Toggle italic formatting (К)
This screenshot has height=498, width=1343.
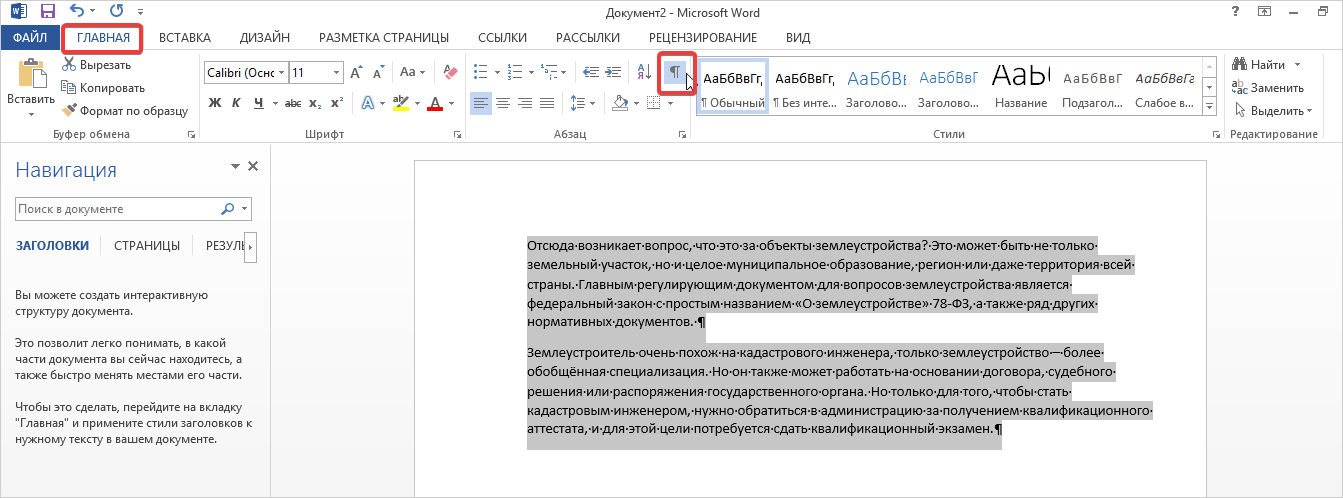[x=237, y=103]
